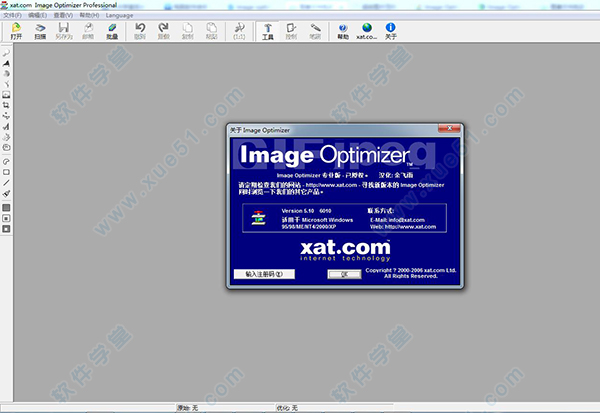This screenshot has height=413, width=600.
Task: Select the magnifier tool in left sidebar
Action: (6, 53)
